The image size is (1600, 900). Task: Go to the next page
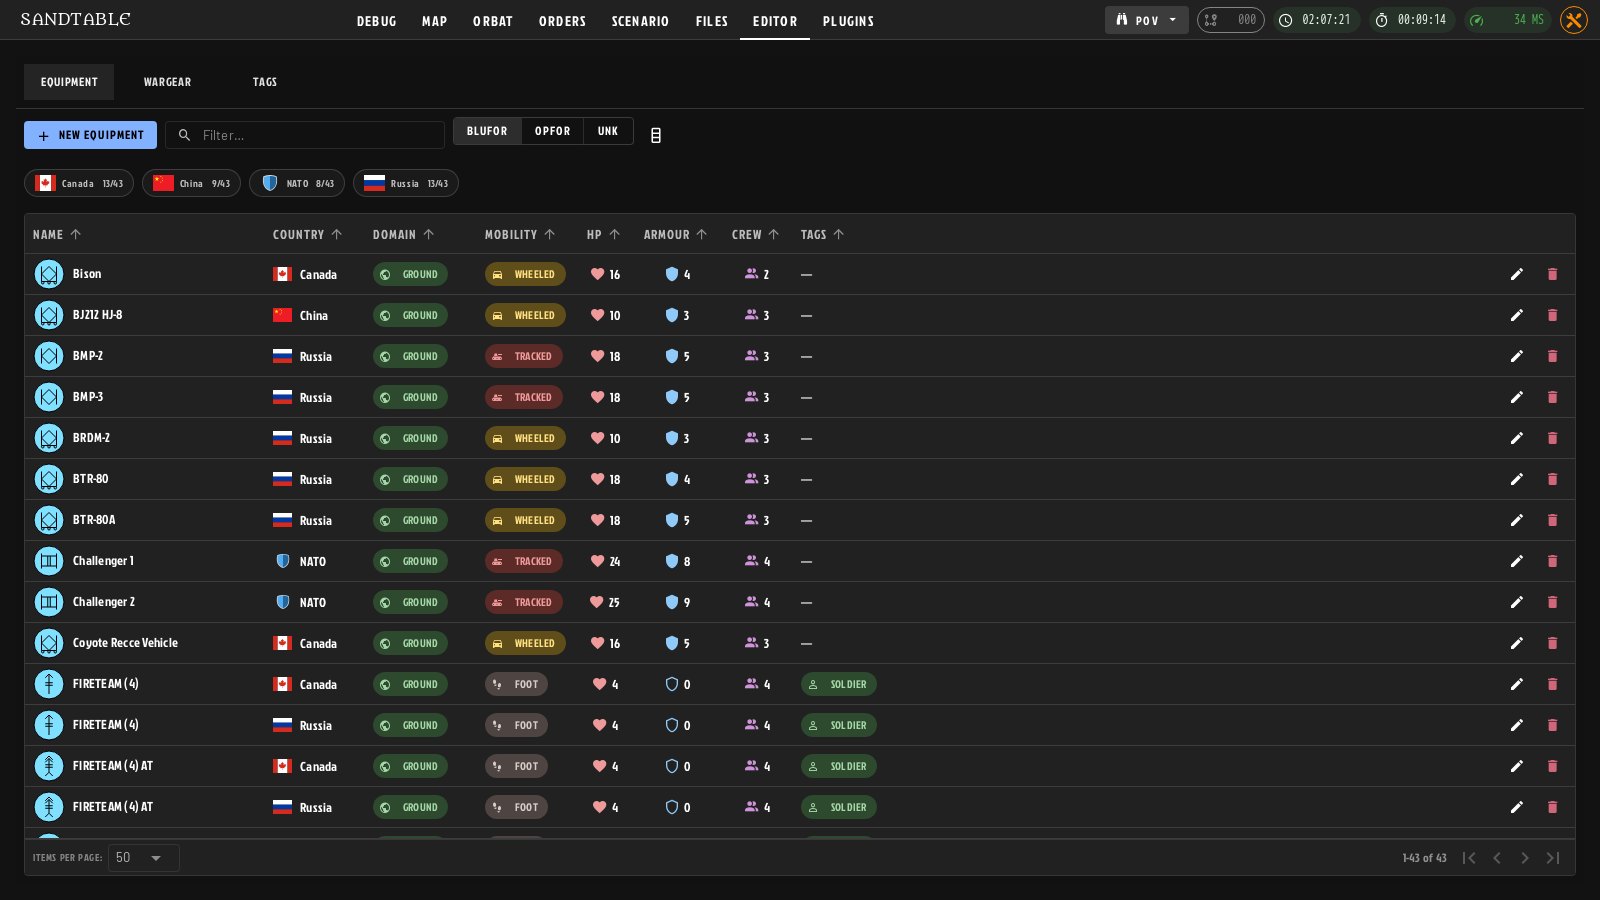[1525, 858]
